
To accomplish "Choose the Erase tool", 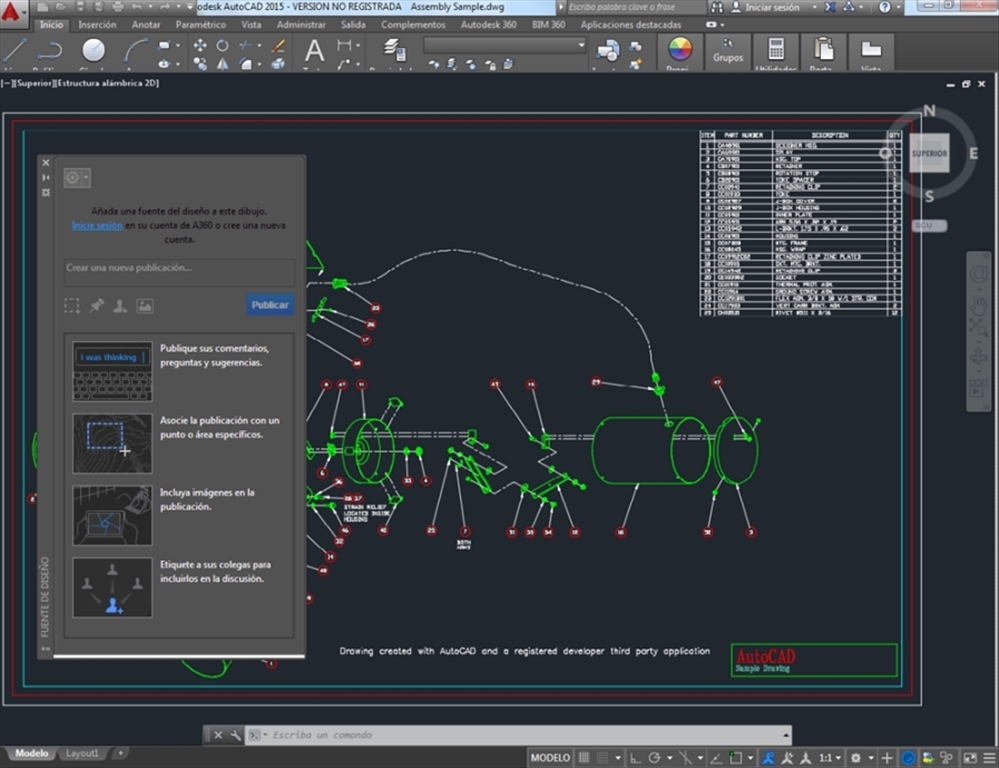I will pyautogui.click(x=278, y=45).
